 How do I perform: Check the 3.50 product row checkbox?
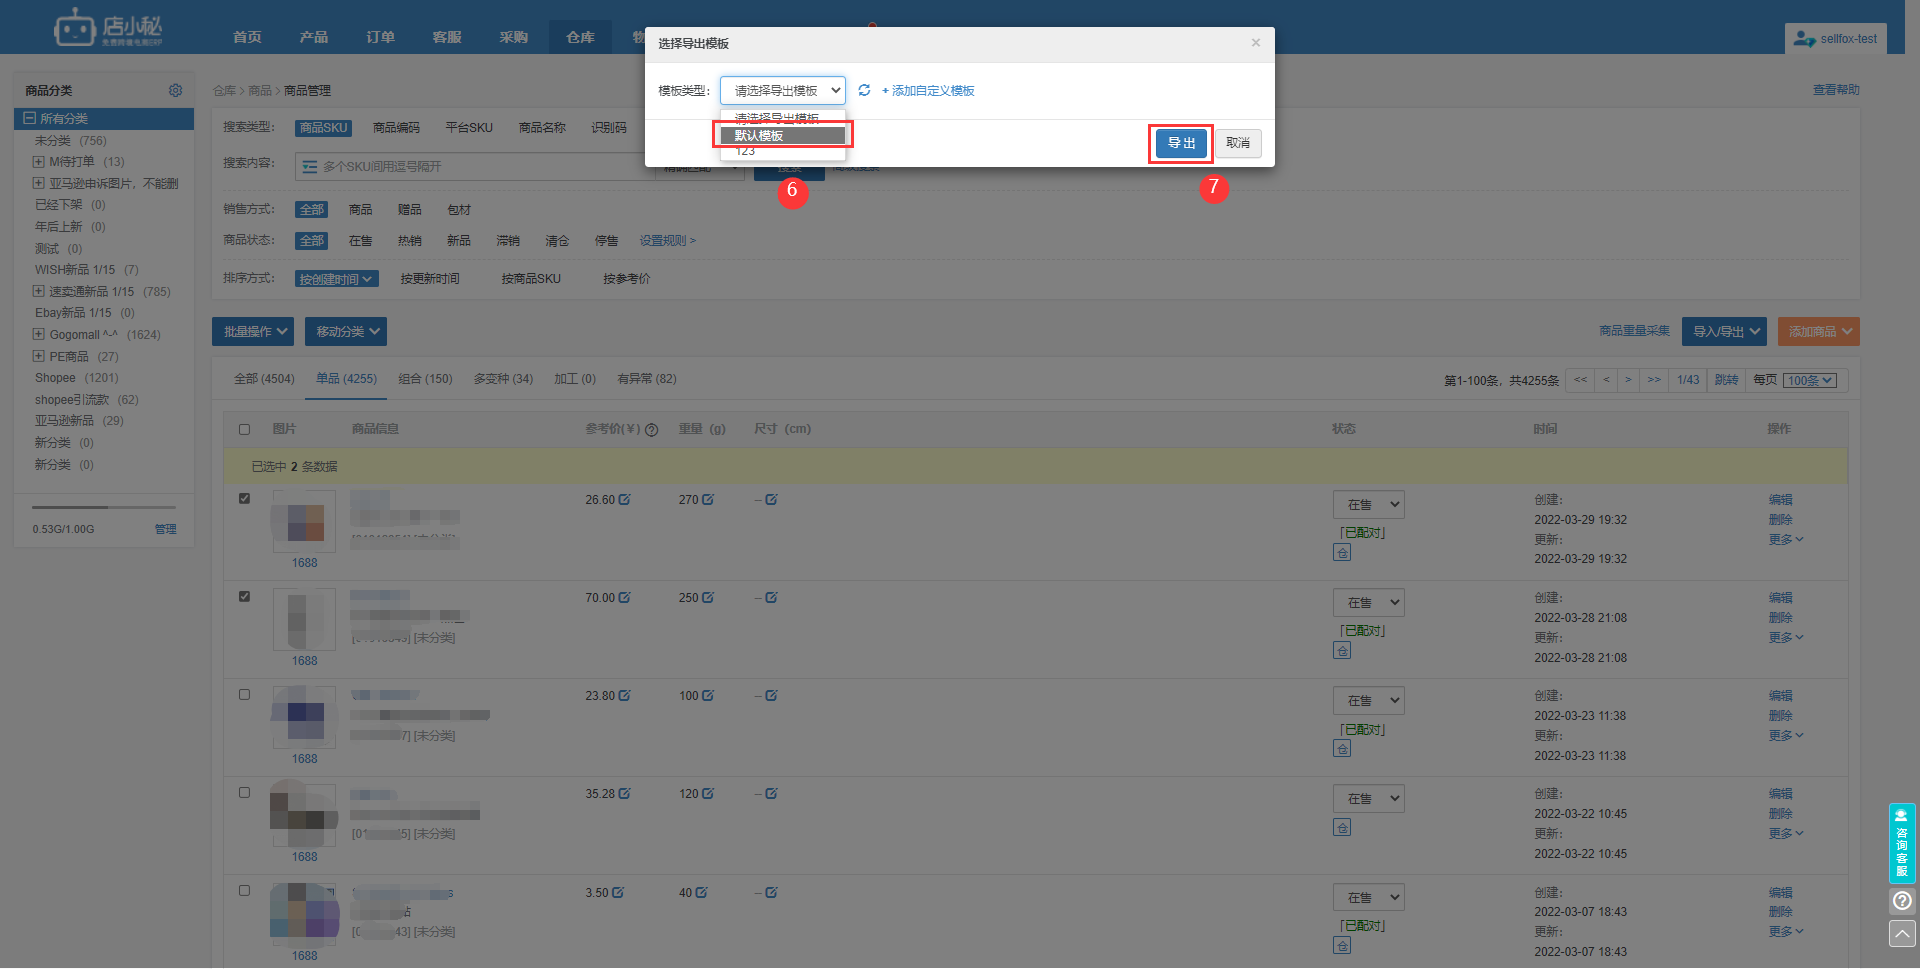[244, 890]
